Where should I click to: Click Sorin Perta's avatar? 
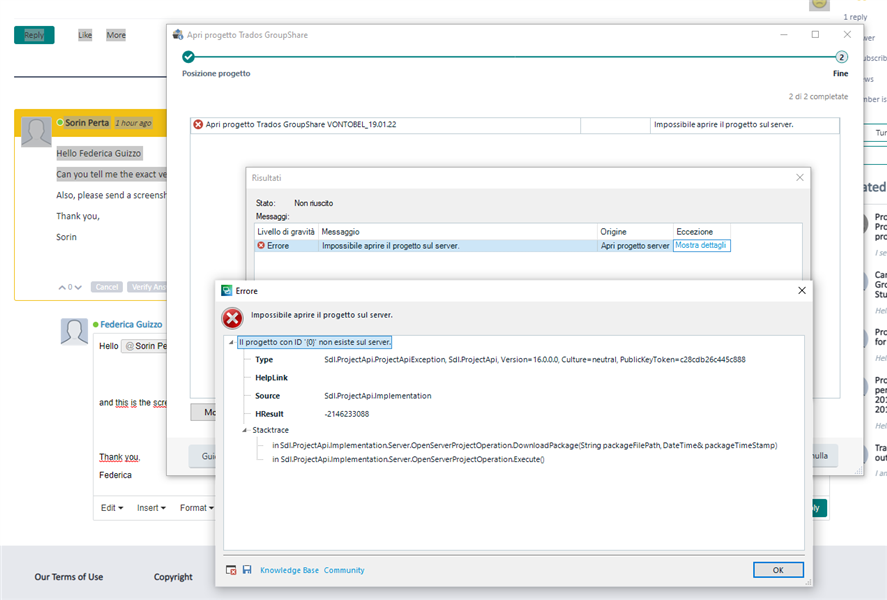36,132
